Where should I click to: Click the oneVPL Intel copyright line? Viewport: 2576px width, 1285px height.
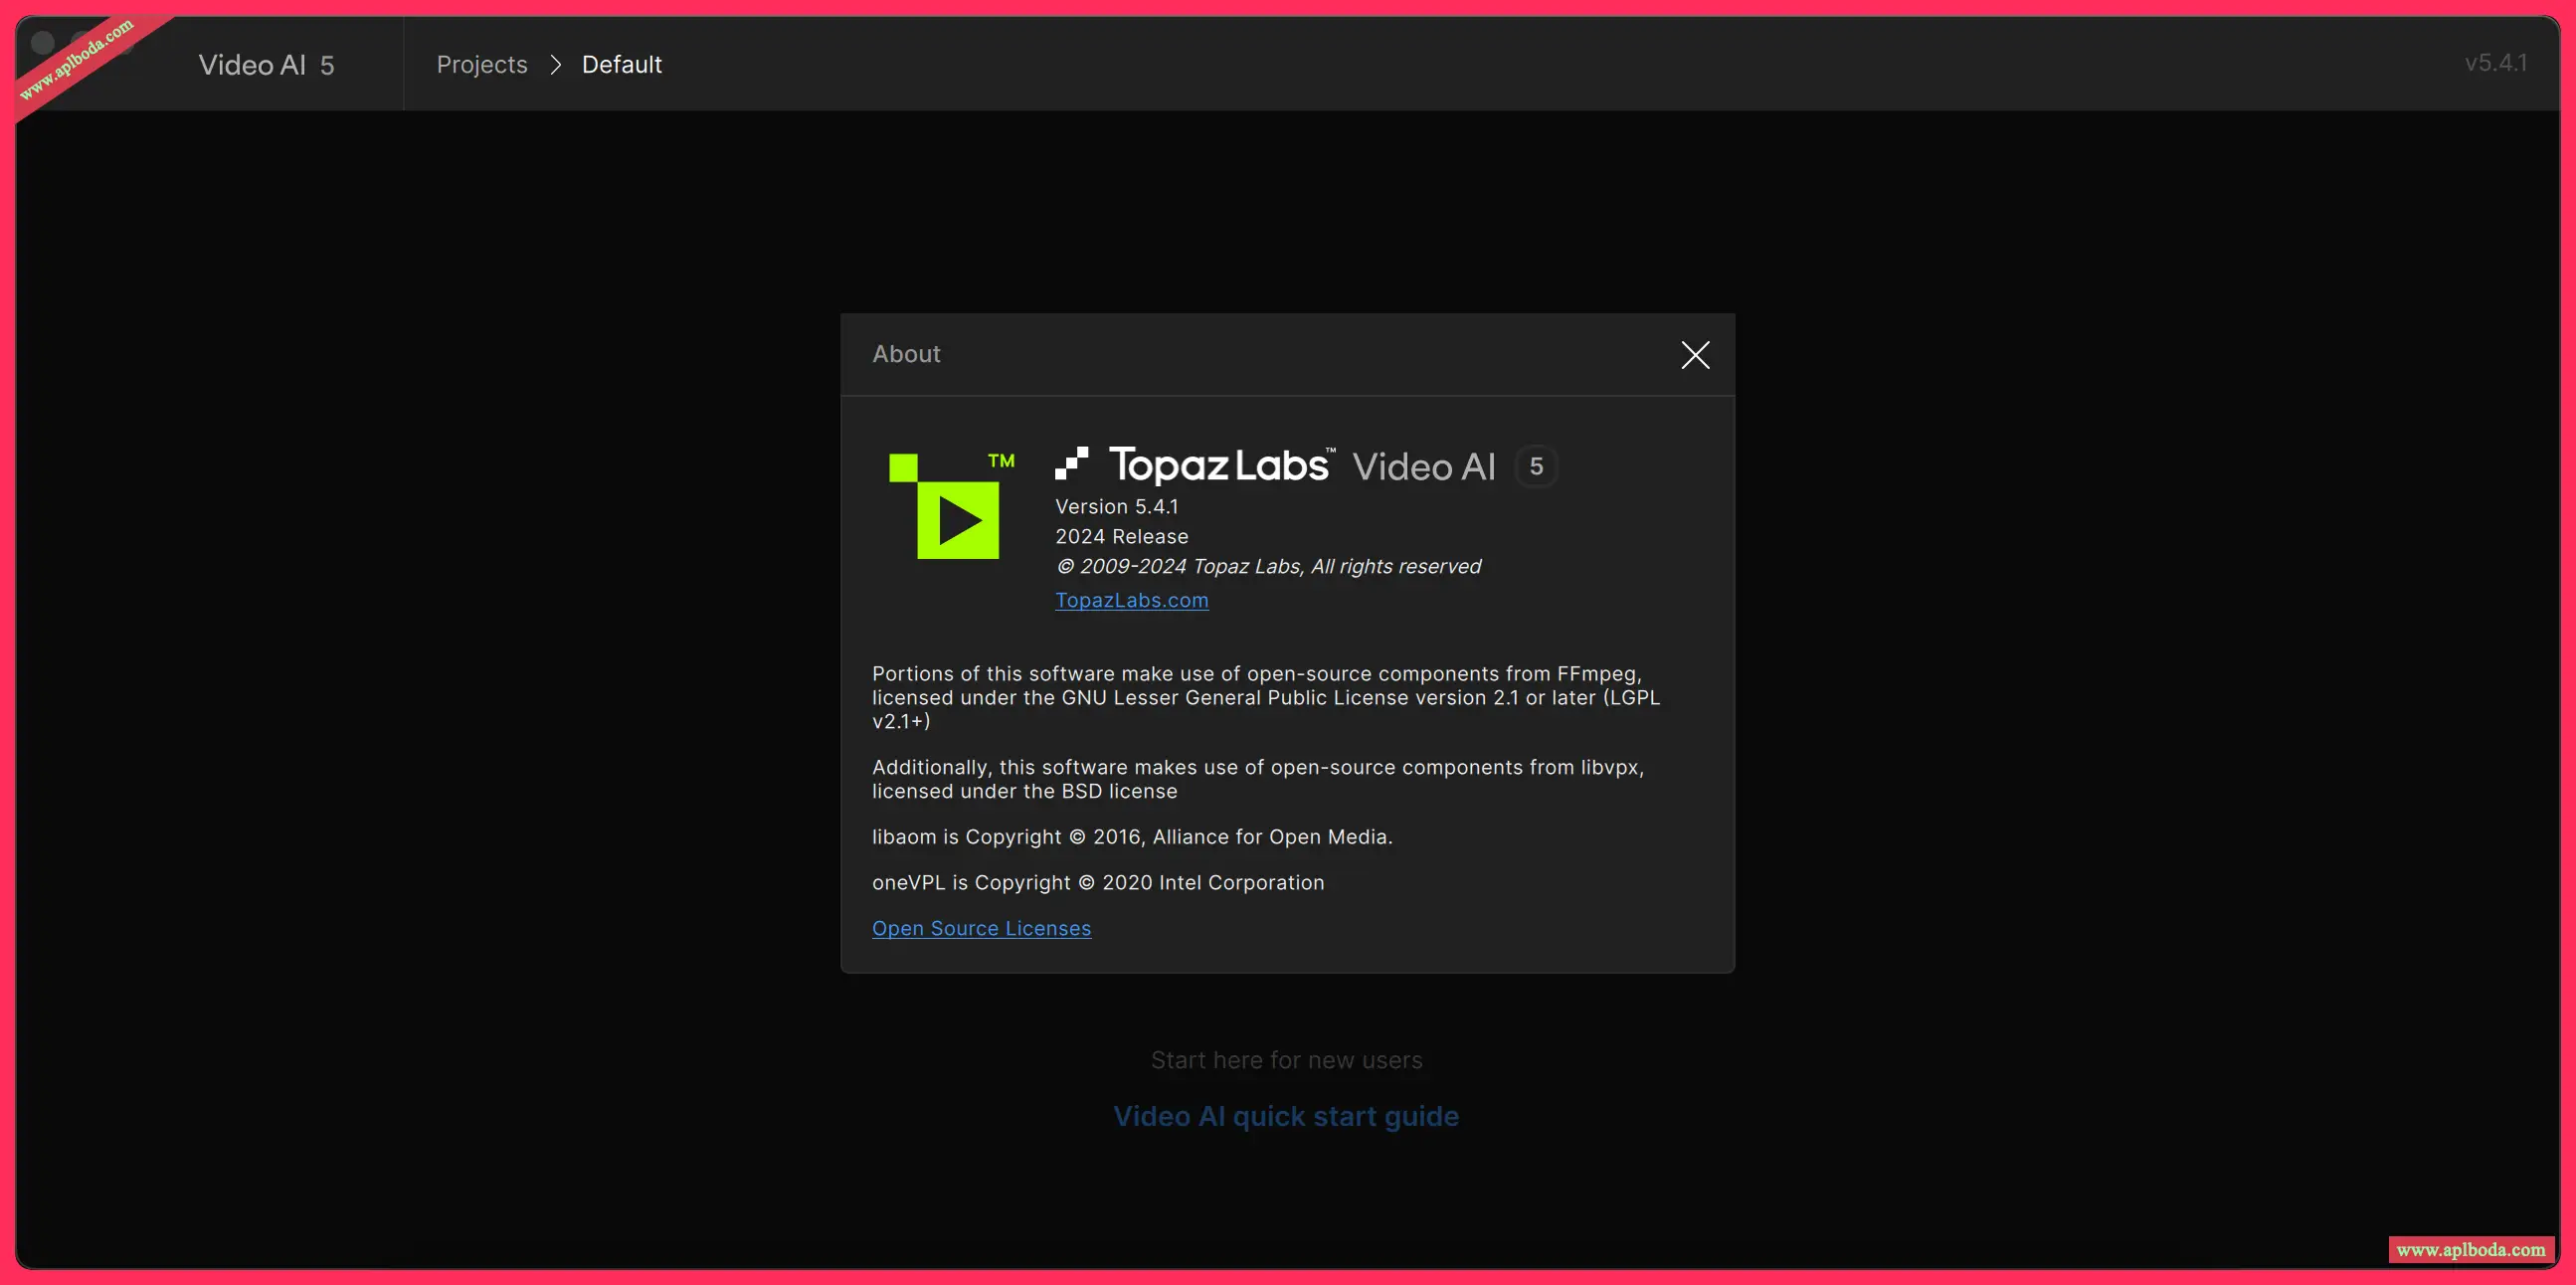coord(1097,883)
